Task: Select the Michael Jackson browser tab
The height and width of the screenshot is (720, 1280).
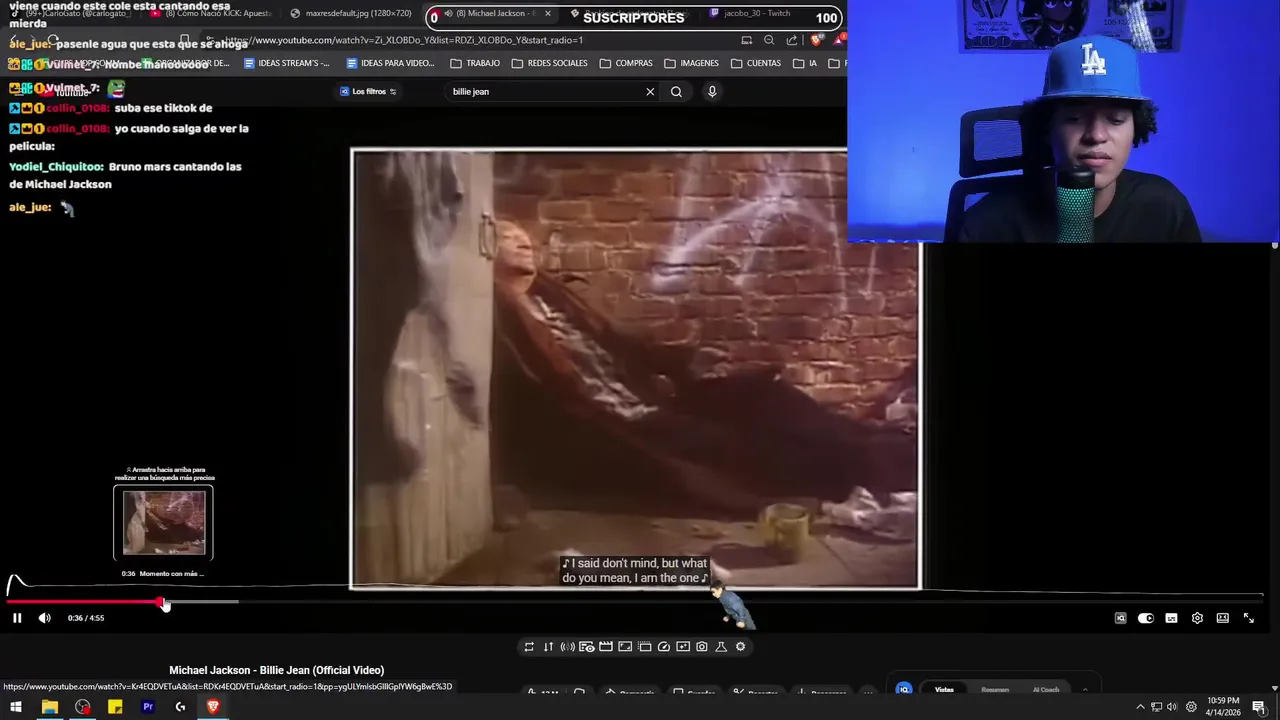Action: pyautogui.click(x=490, y=14)
